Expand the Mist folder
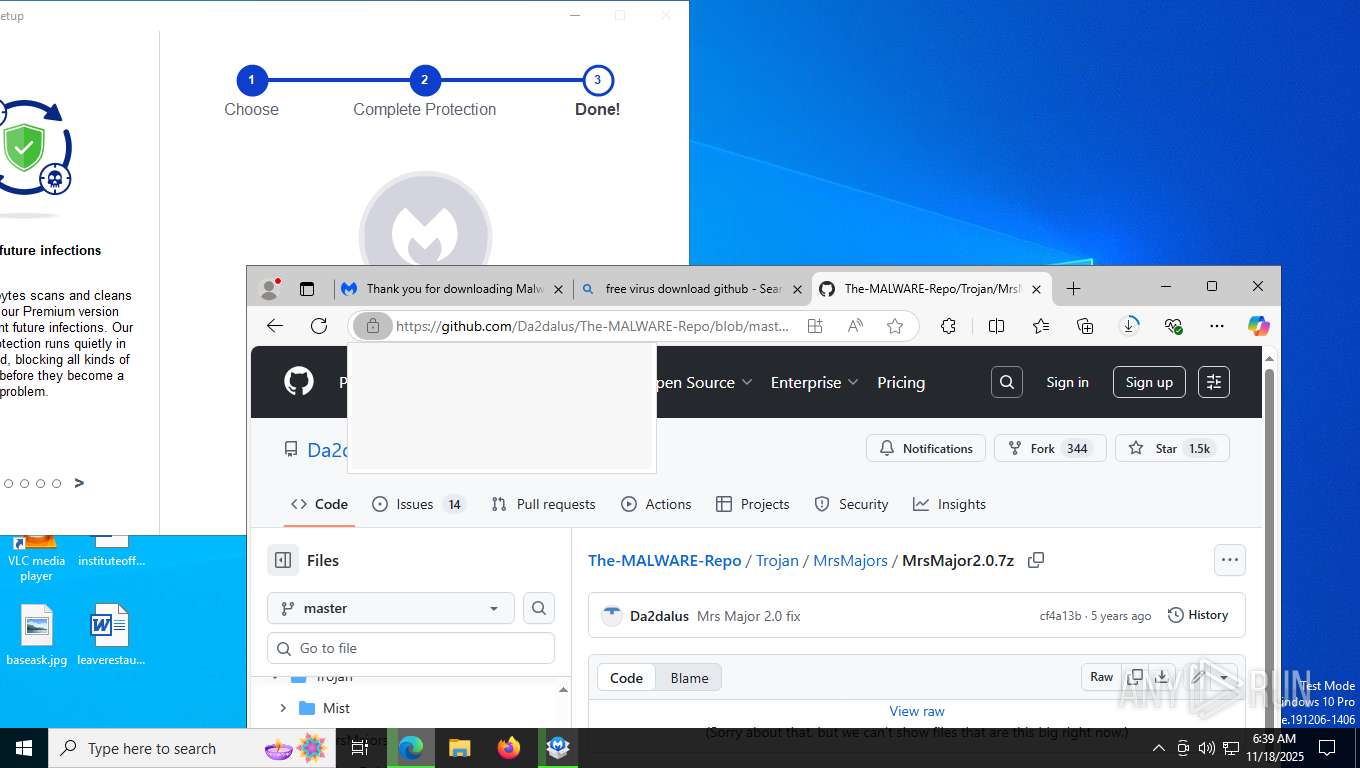1360x768 pixels. click(x=283, y=708)
